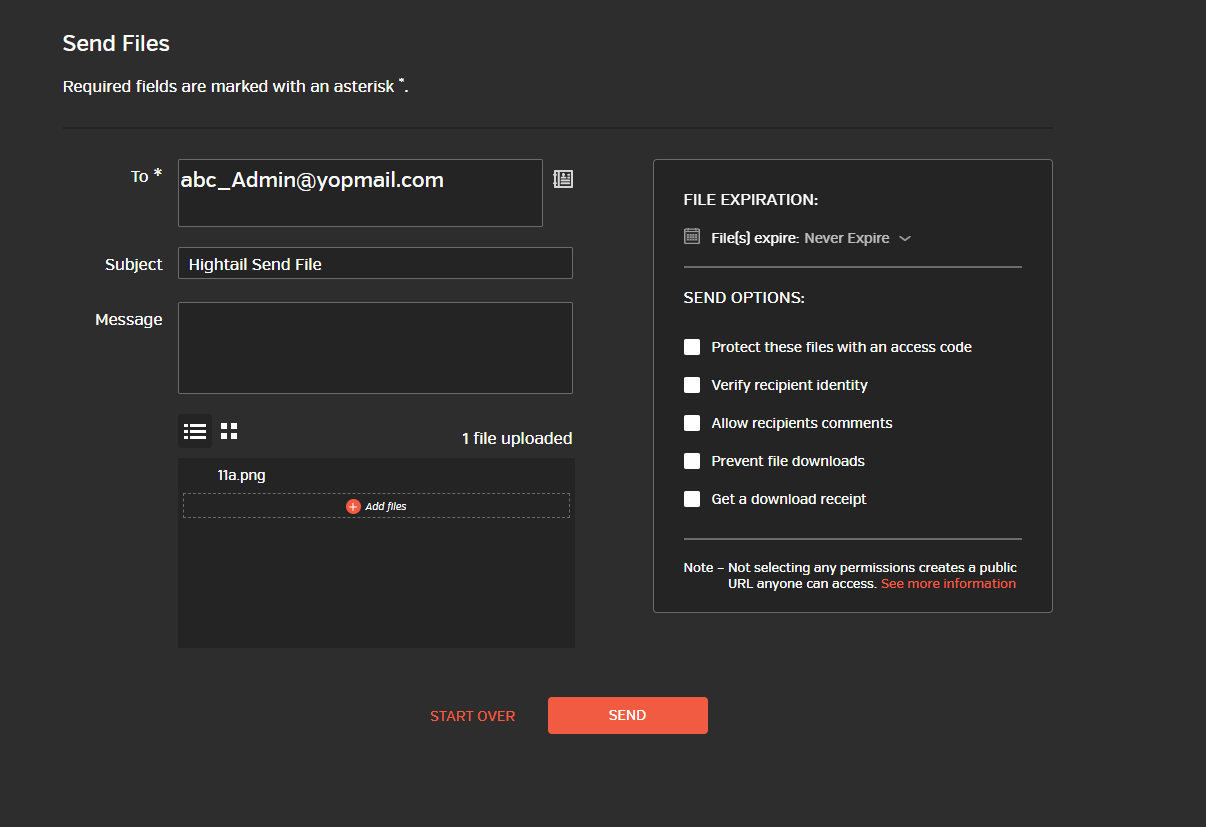Viewport: 1206px width, 827px height.
Task: Switch to grid view of uploaded files
Action: [x=229, y=431]
